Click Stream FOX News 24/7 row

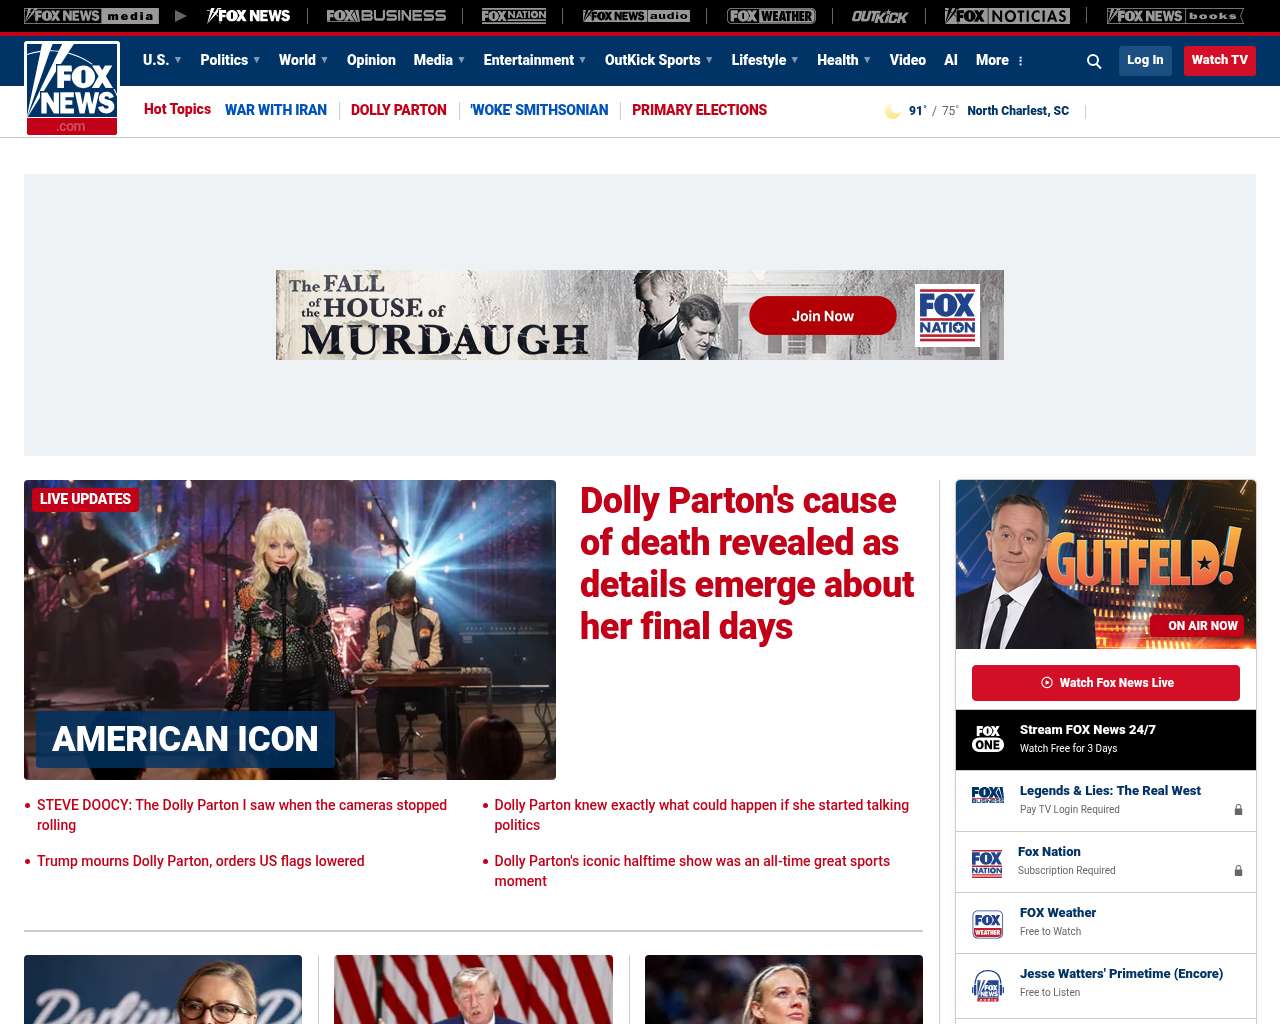click(1106, 740)
